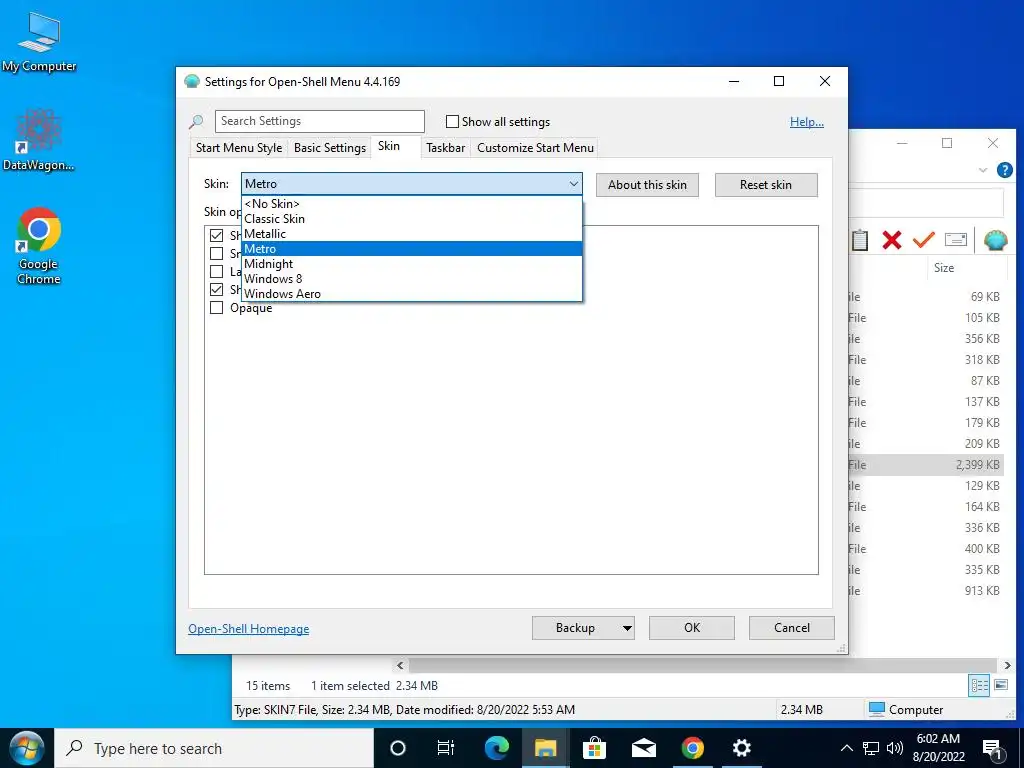Click the volume speaker icon in the tray
Screen dimensions: 1024x768
click(895, 748)
